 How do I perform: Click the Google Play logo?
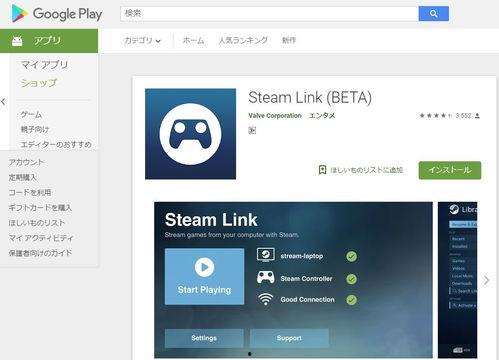tap(57, 14)
